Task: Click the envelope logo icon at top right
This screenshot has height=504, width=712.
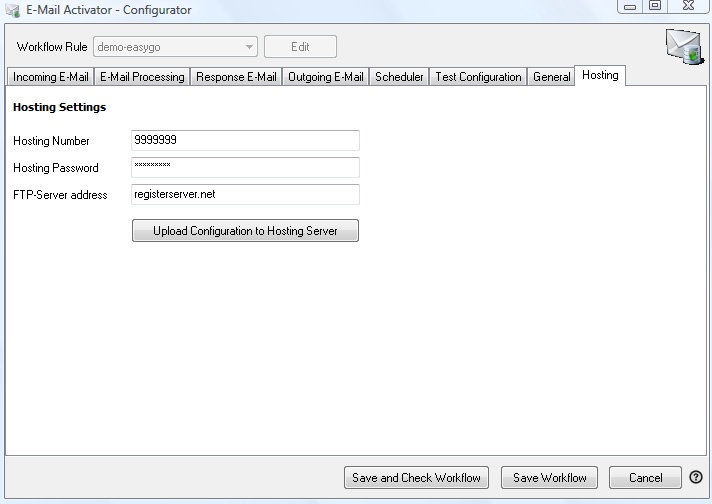Action: [684, 47]
